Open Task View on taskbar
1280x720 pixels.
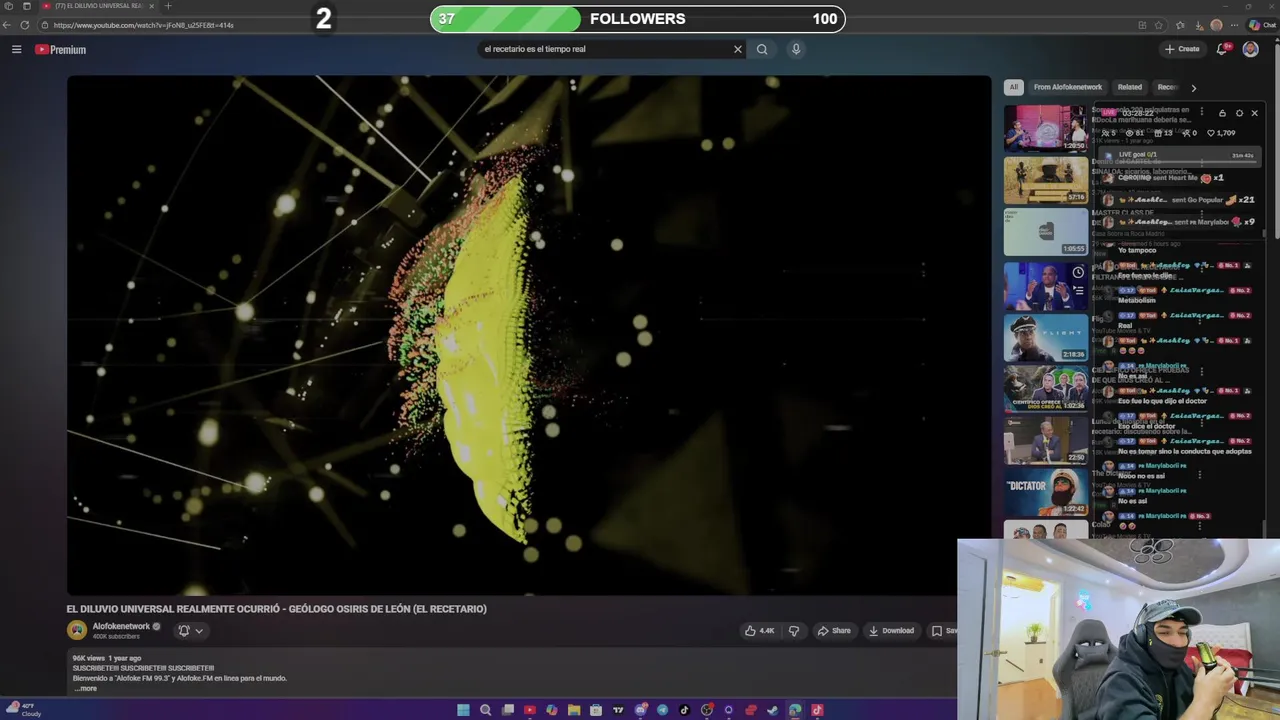tap(508, 710)
